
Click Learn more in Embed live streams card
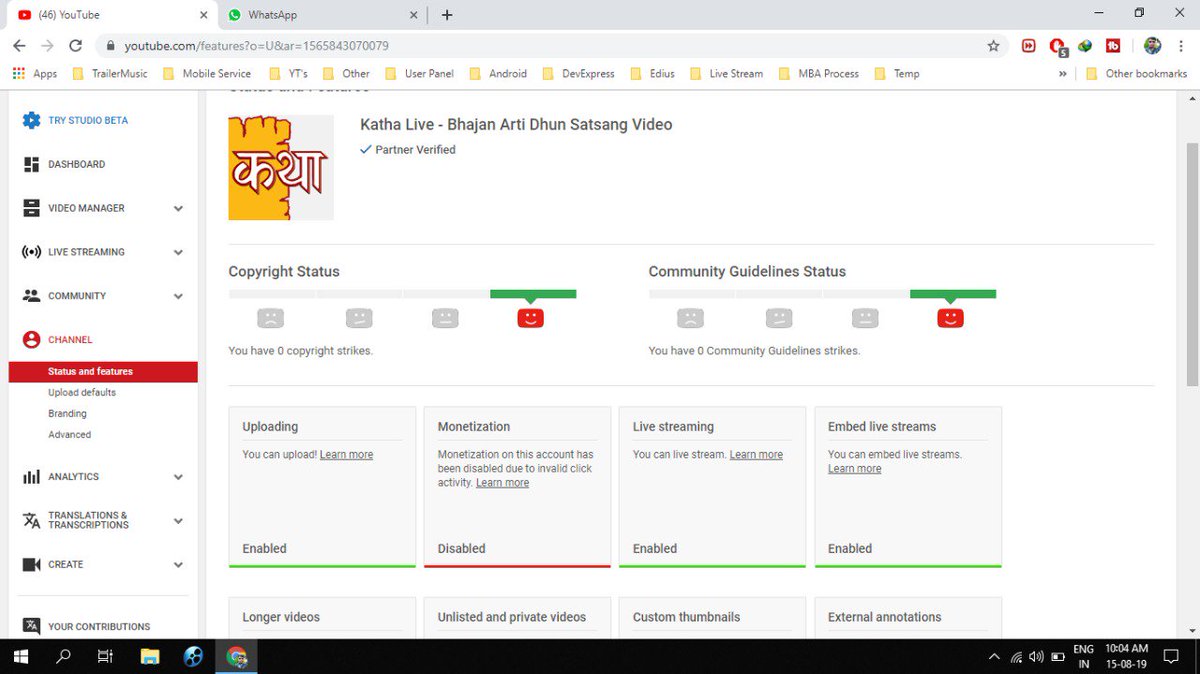click(855, 469)
